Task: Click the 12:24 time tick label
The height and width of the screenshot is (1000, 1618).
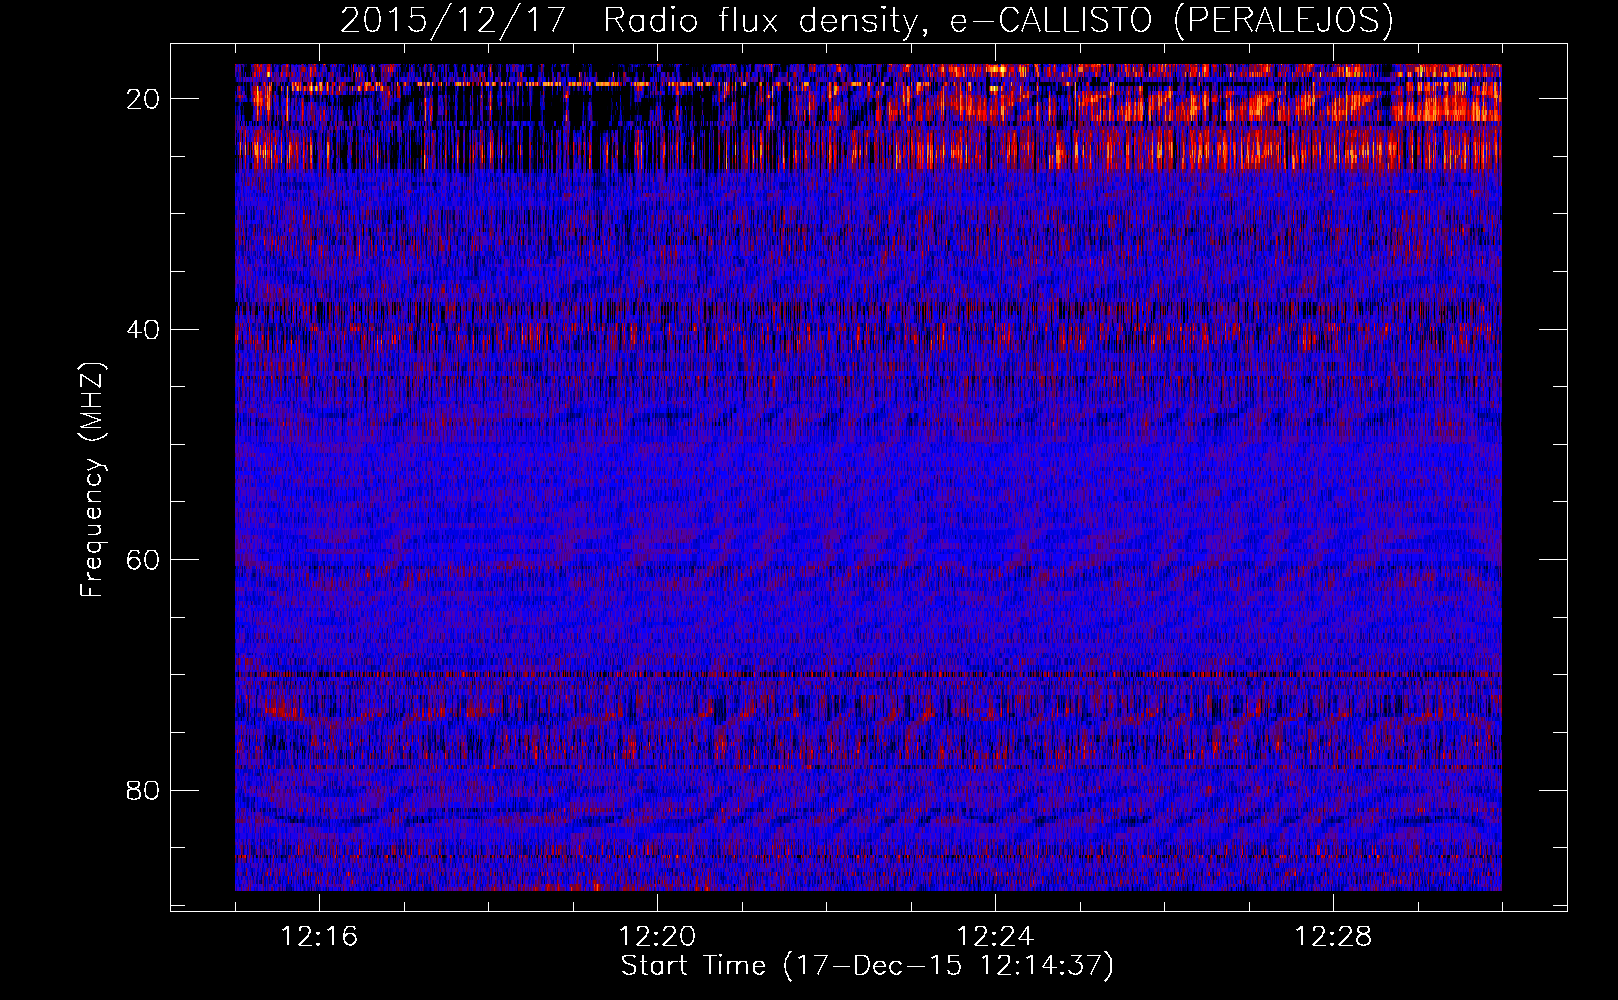Action: 995,937
